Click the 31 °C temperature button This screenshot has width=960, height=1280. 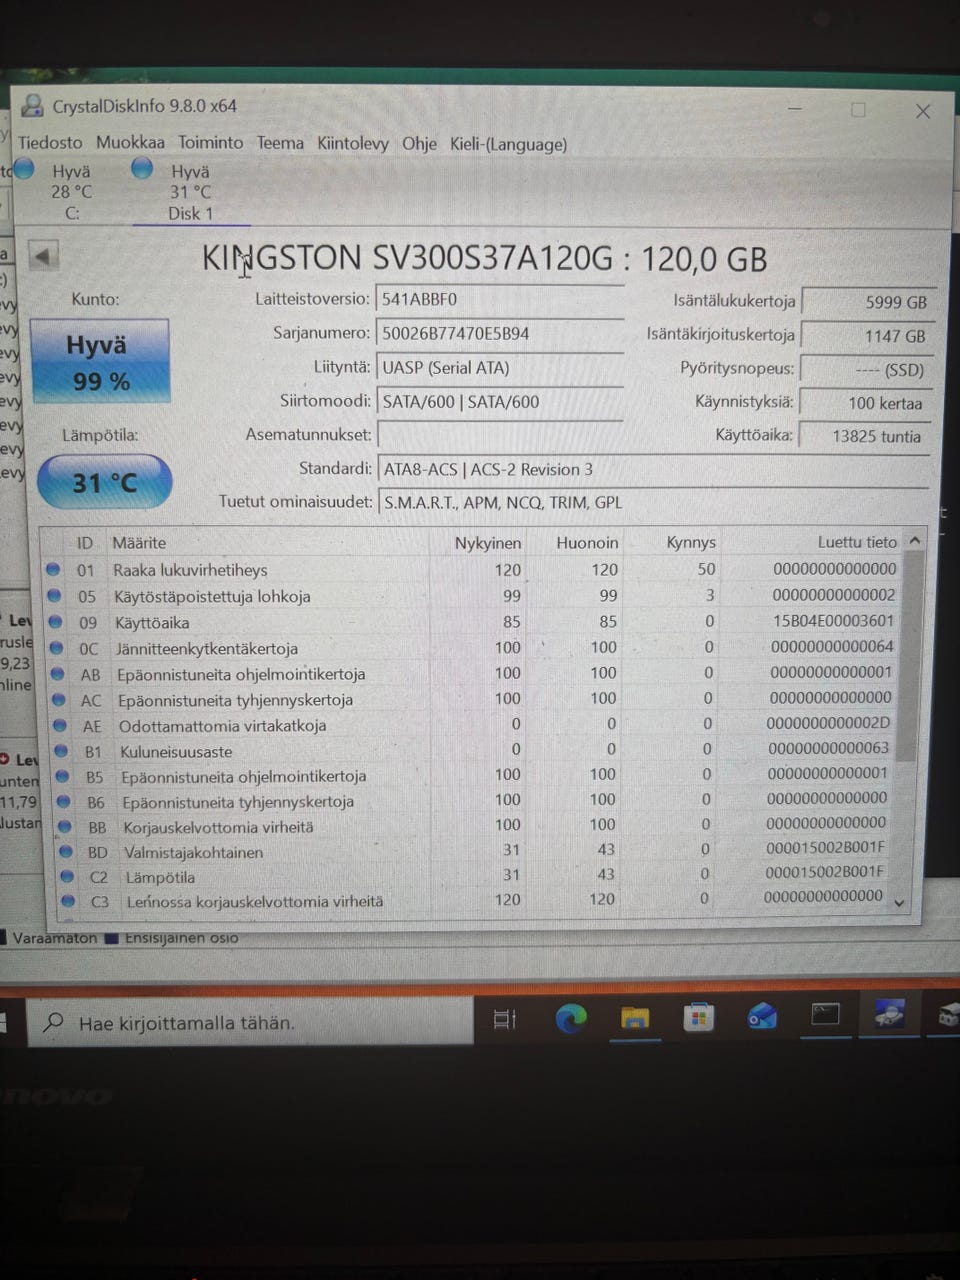tap(104, 483)
